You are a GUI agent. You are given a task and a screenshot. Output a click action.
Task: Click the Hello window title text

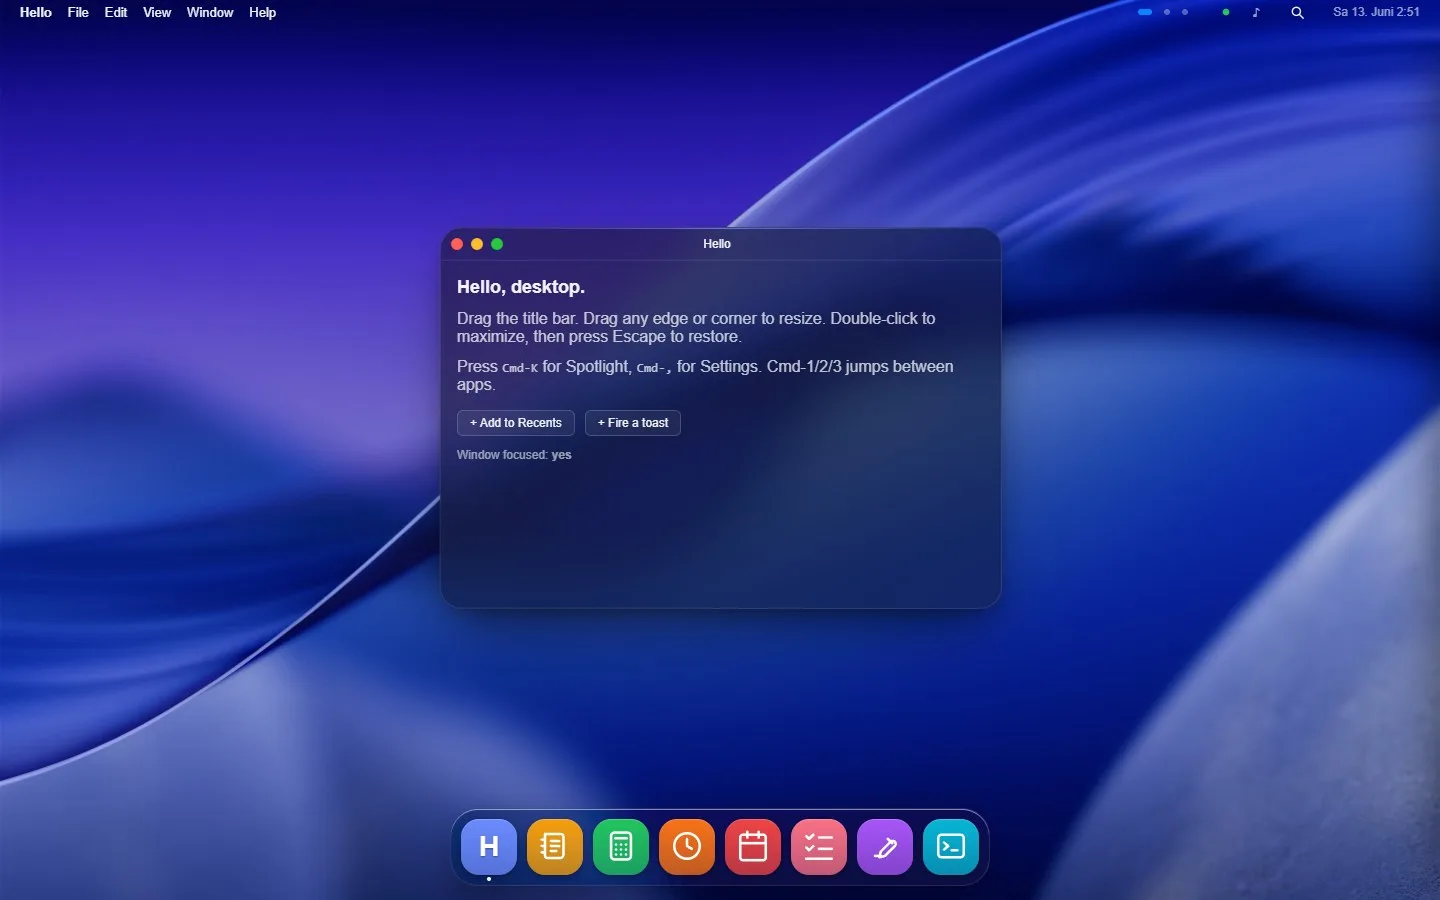[x=717, y=244]
